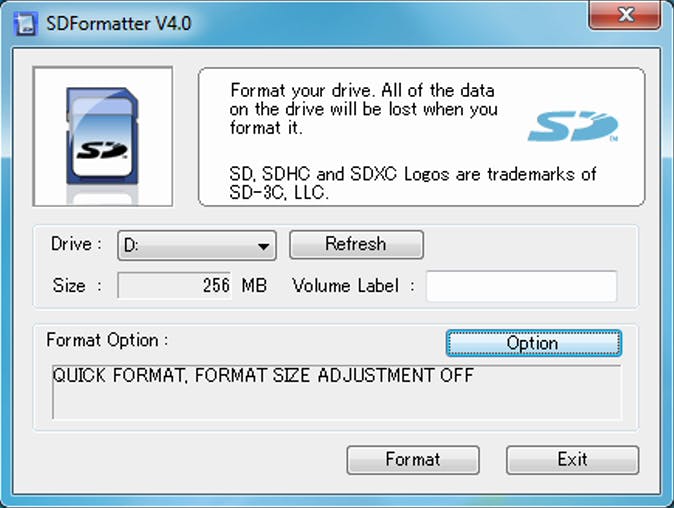Click into the Volume Label input field
Screen dimensions: 674x508
pyautogui.click(x=521, y=286)
